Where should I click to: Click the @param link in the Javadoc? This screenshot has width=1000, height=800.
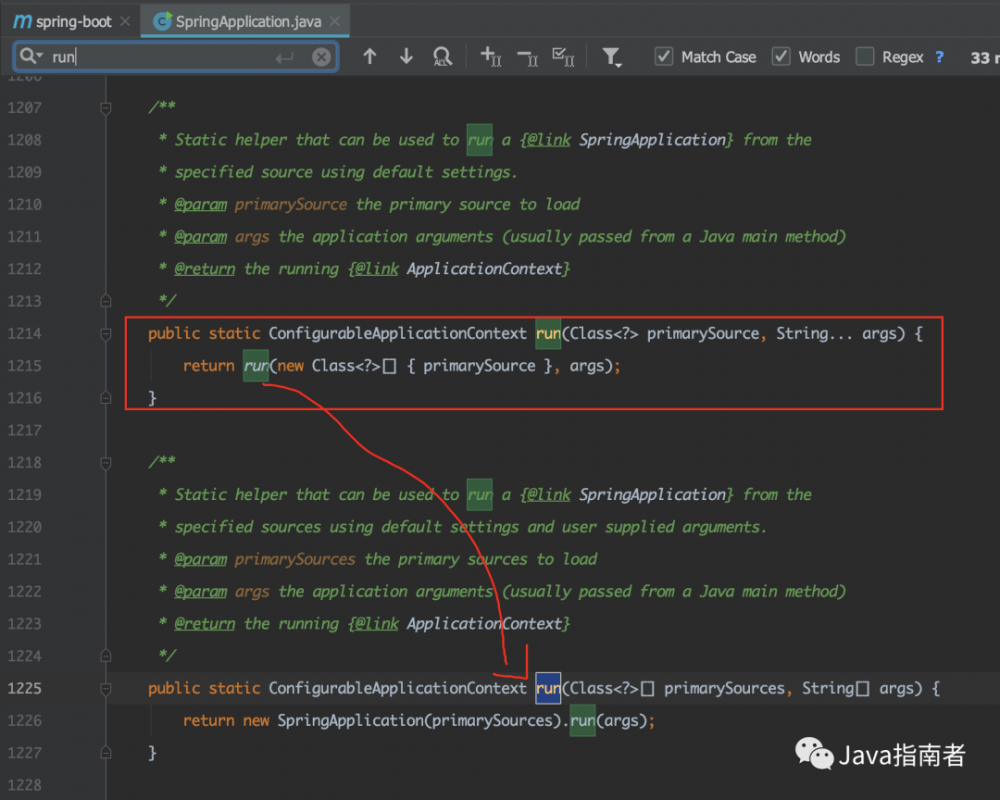tap(201, 204)
